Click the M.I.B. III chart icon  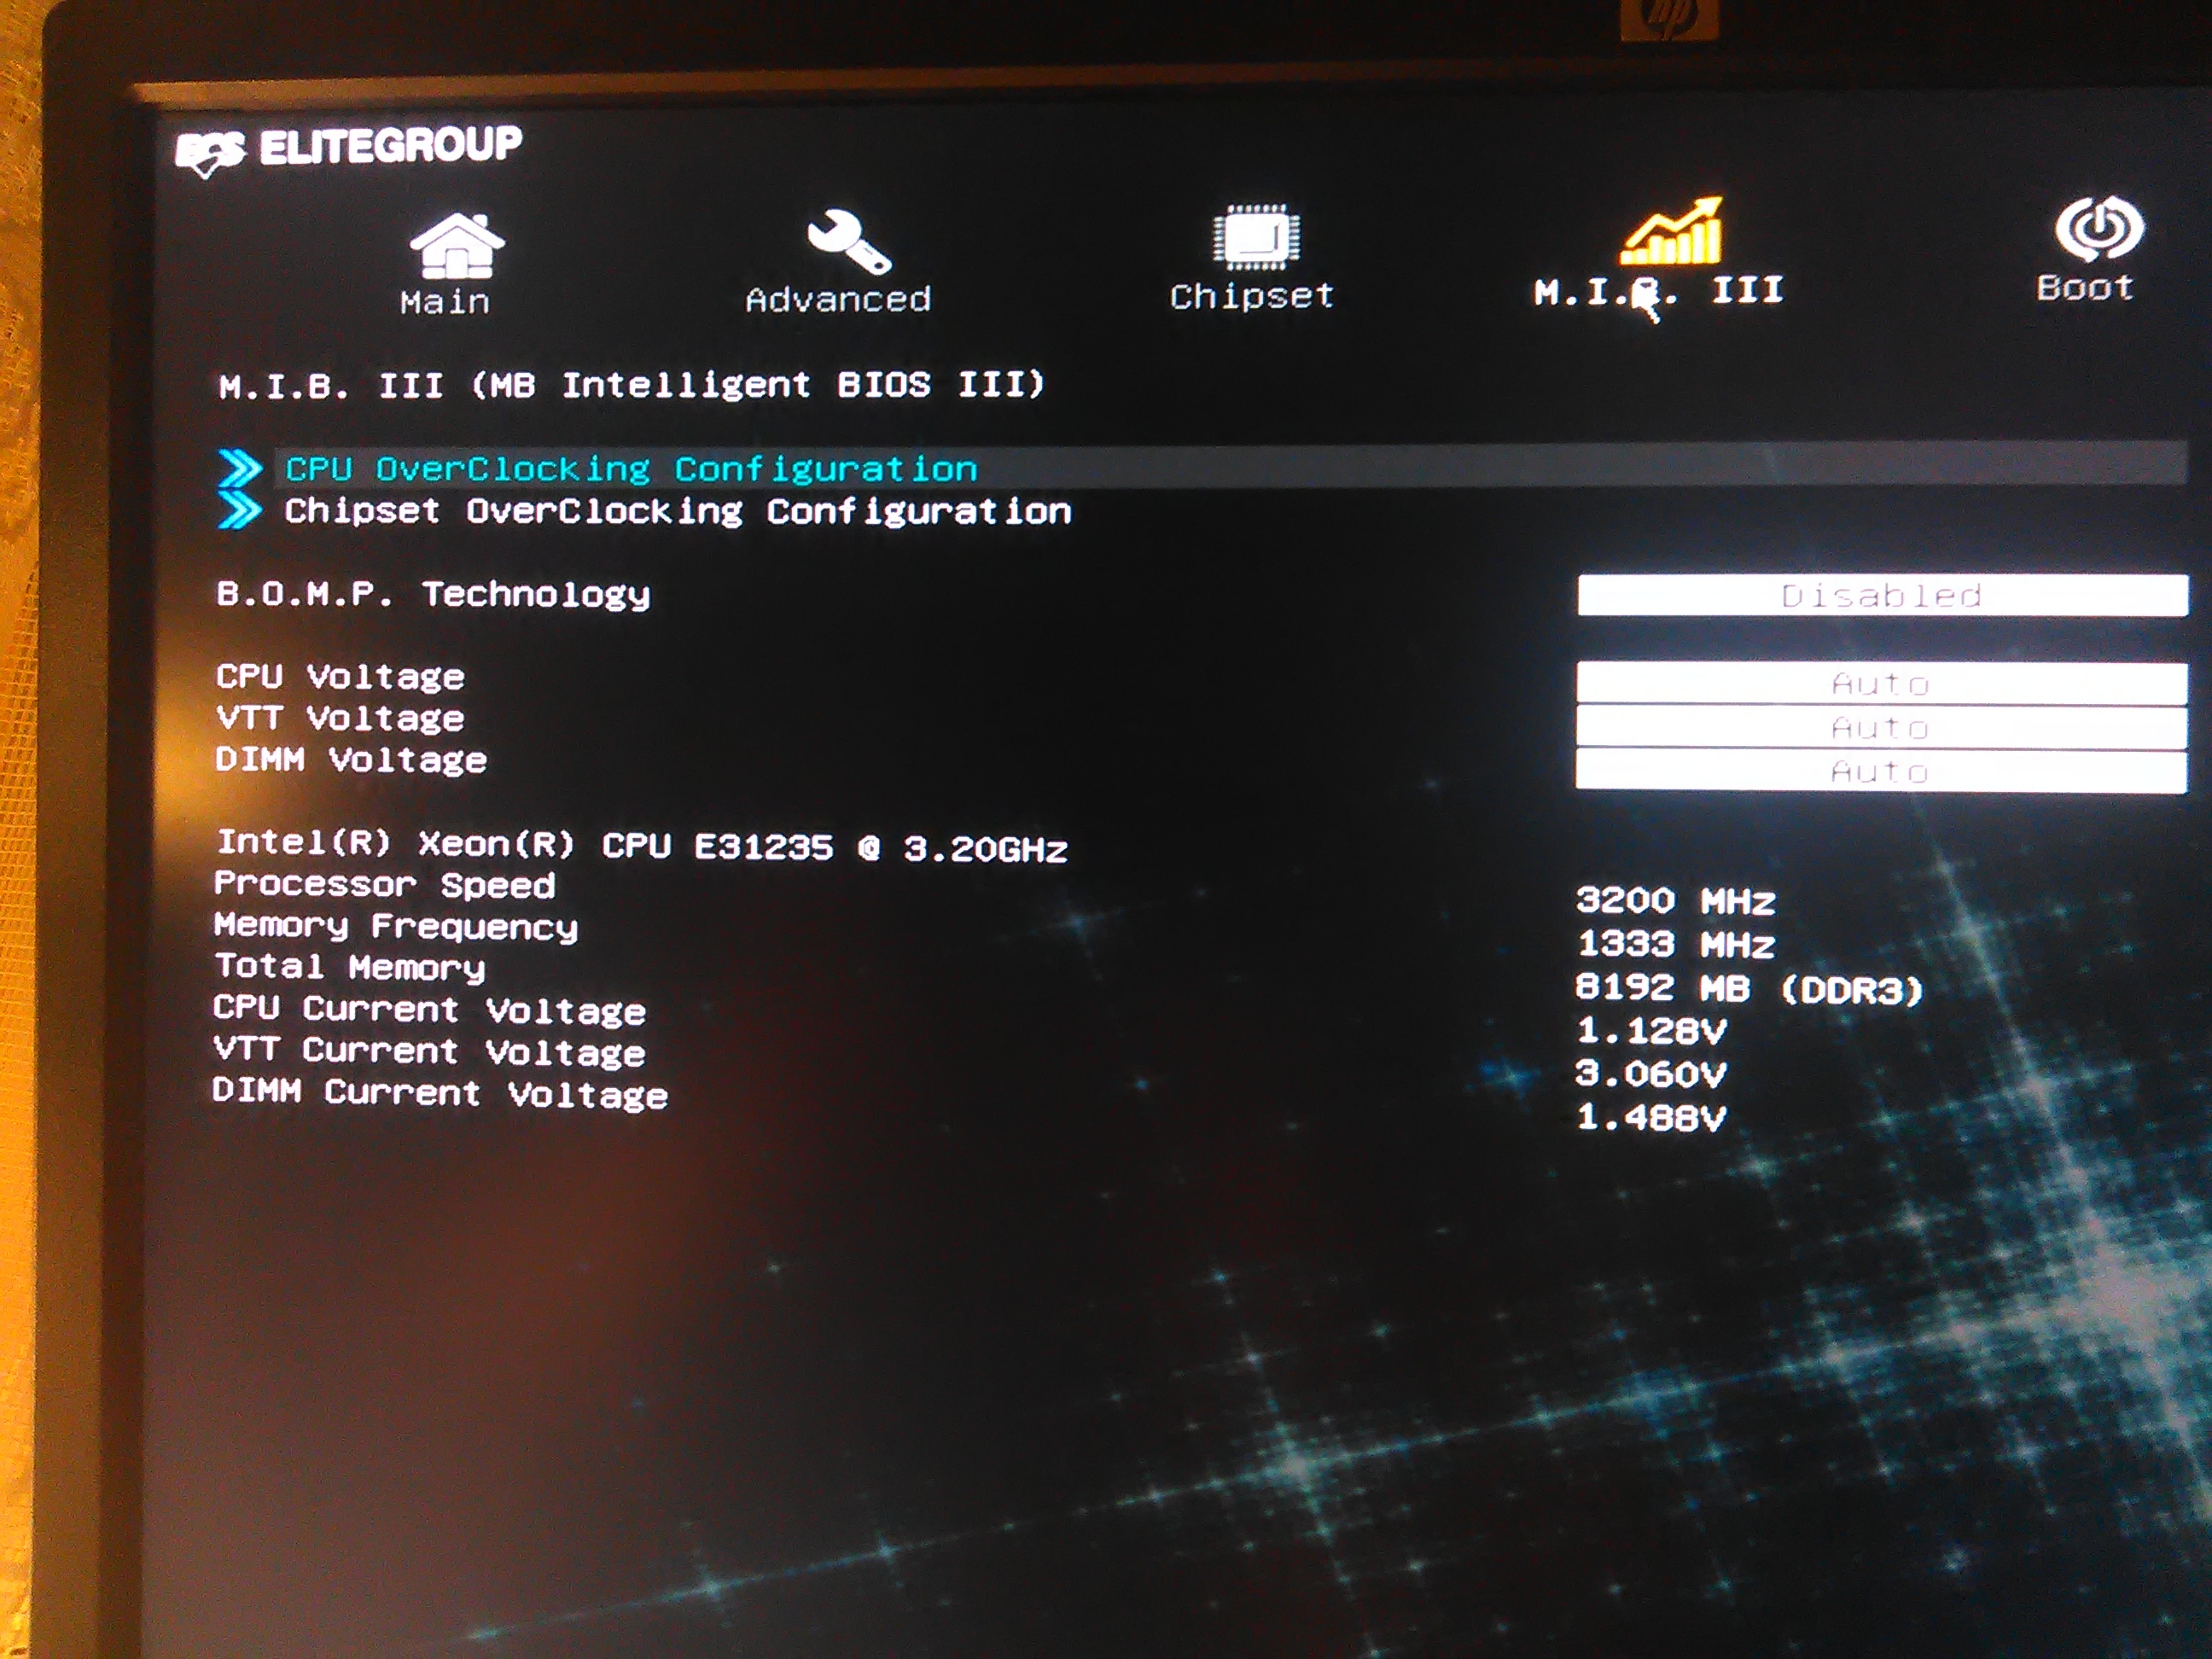point(1672,232)
